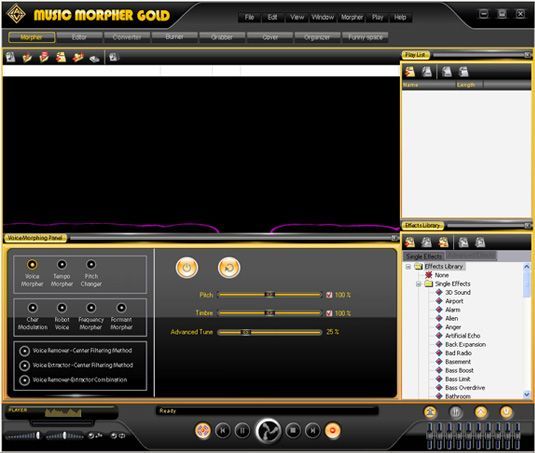
Task: Switch to the Burner module
Action: pyautogui.click(x=174, y=37)
